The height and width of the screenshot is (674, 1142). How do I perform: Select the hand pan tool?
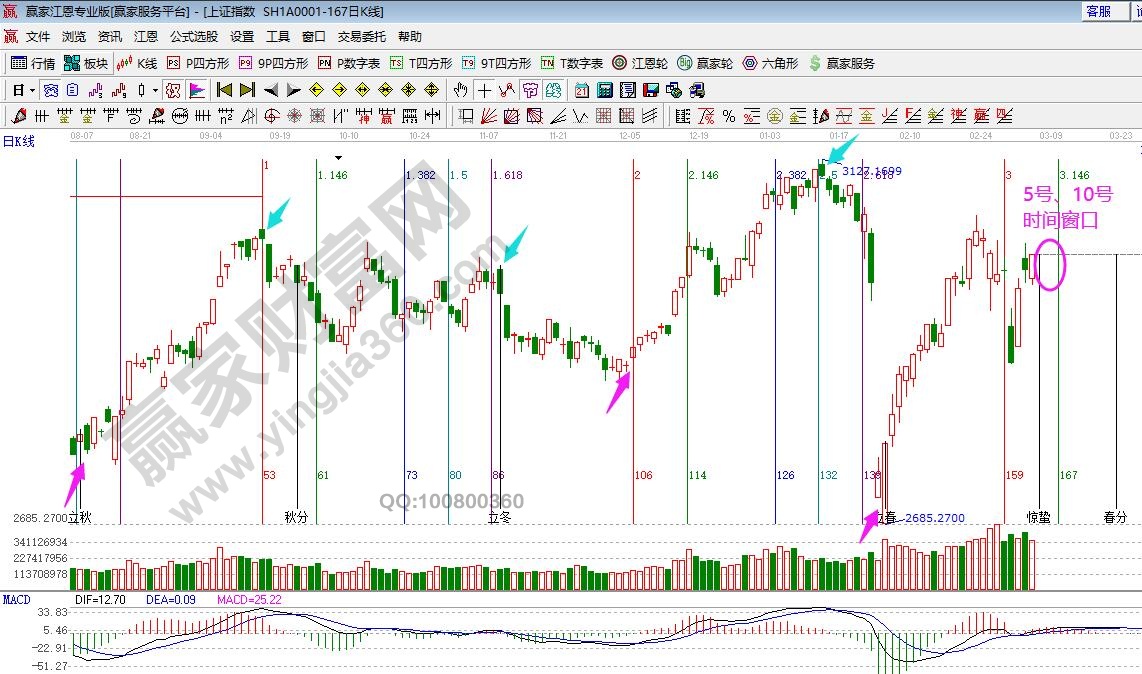coord(460,90)
